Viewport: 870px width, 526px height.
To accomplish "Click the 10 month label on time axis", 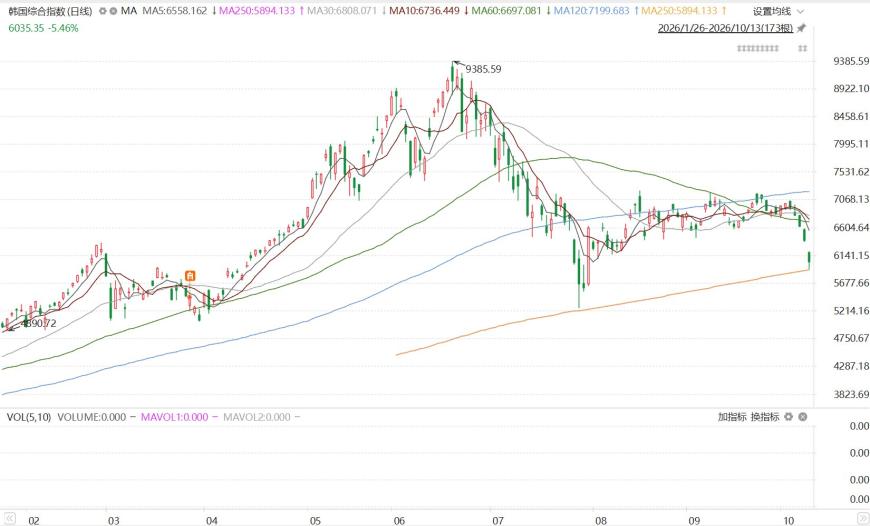I will point(788,520).
